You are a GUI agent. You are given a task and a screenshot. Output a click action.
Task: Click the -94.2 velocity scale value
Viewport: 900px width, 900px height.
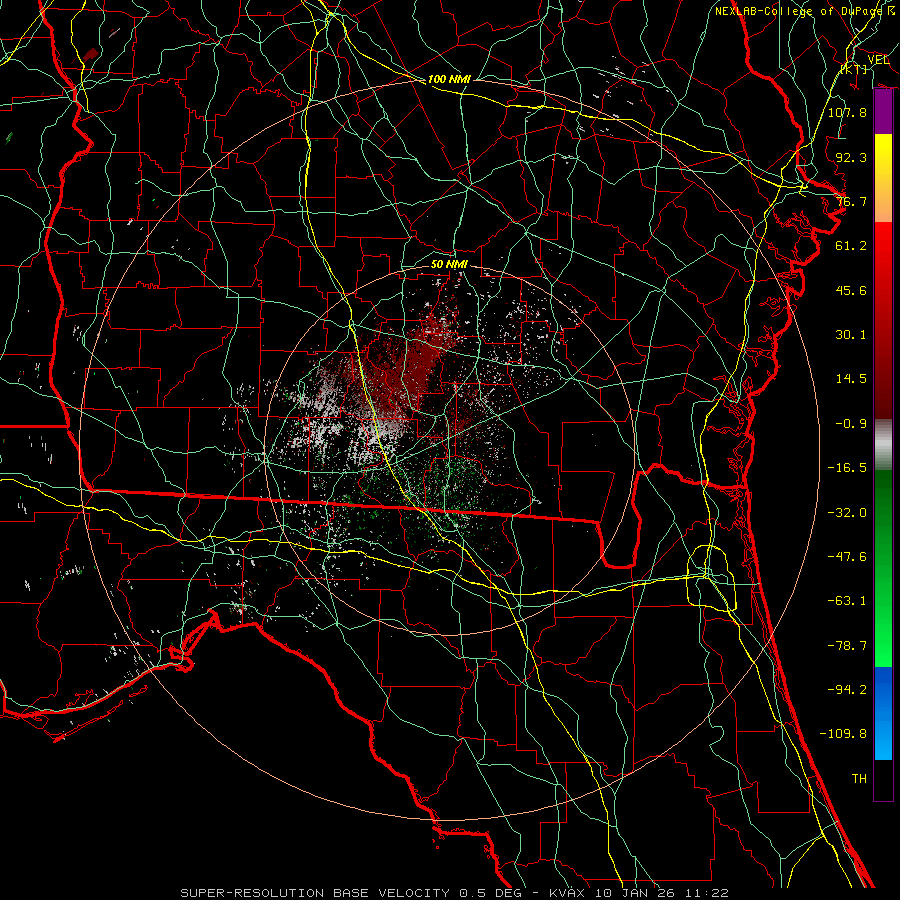(x=847, y=690)
